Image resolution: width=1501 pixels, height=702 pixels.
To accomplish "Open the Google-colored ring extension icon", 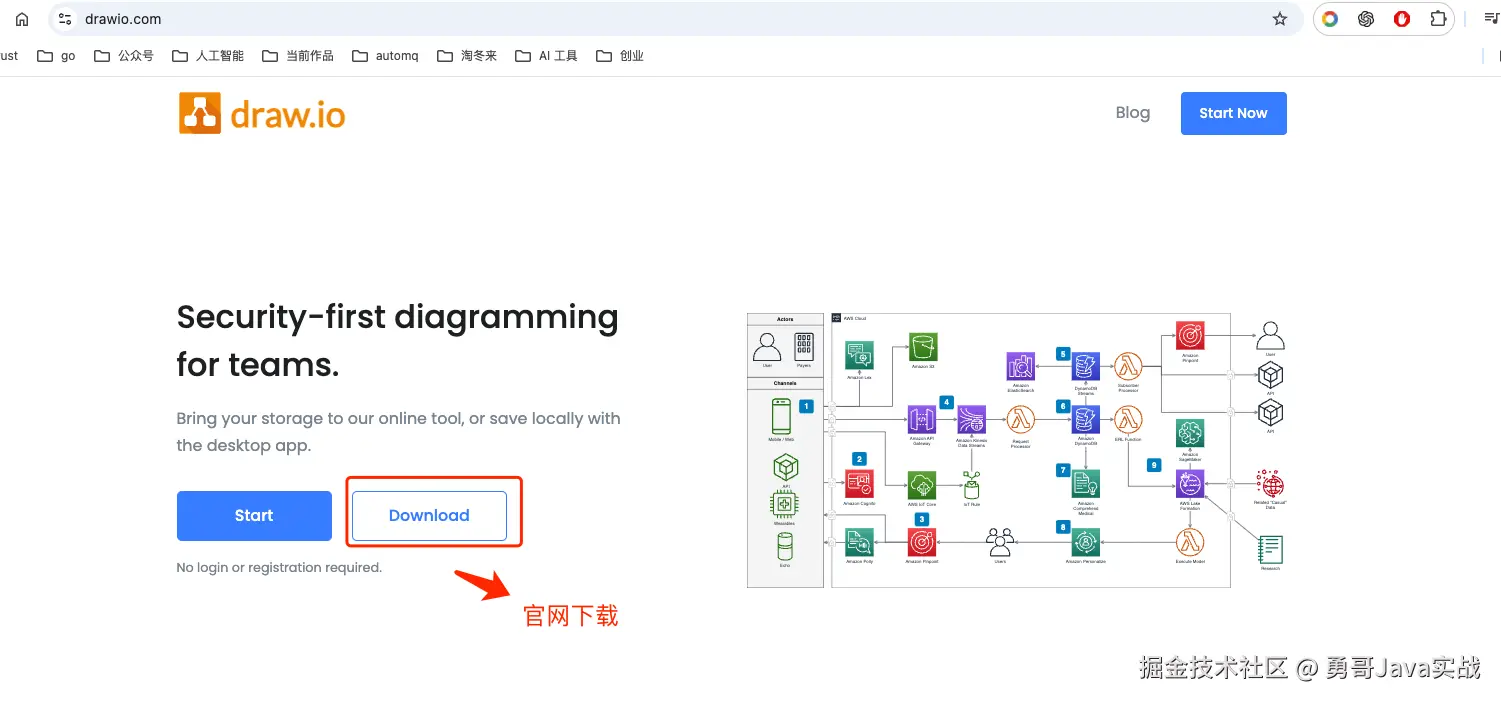I will point(1330,19).
